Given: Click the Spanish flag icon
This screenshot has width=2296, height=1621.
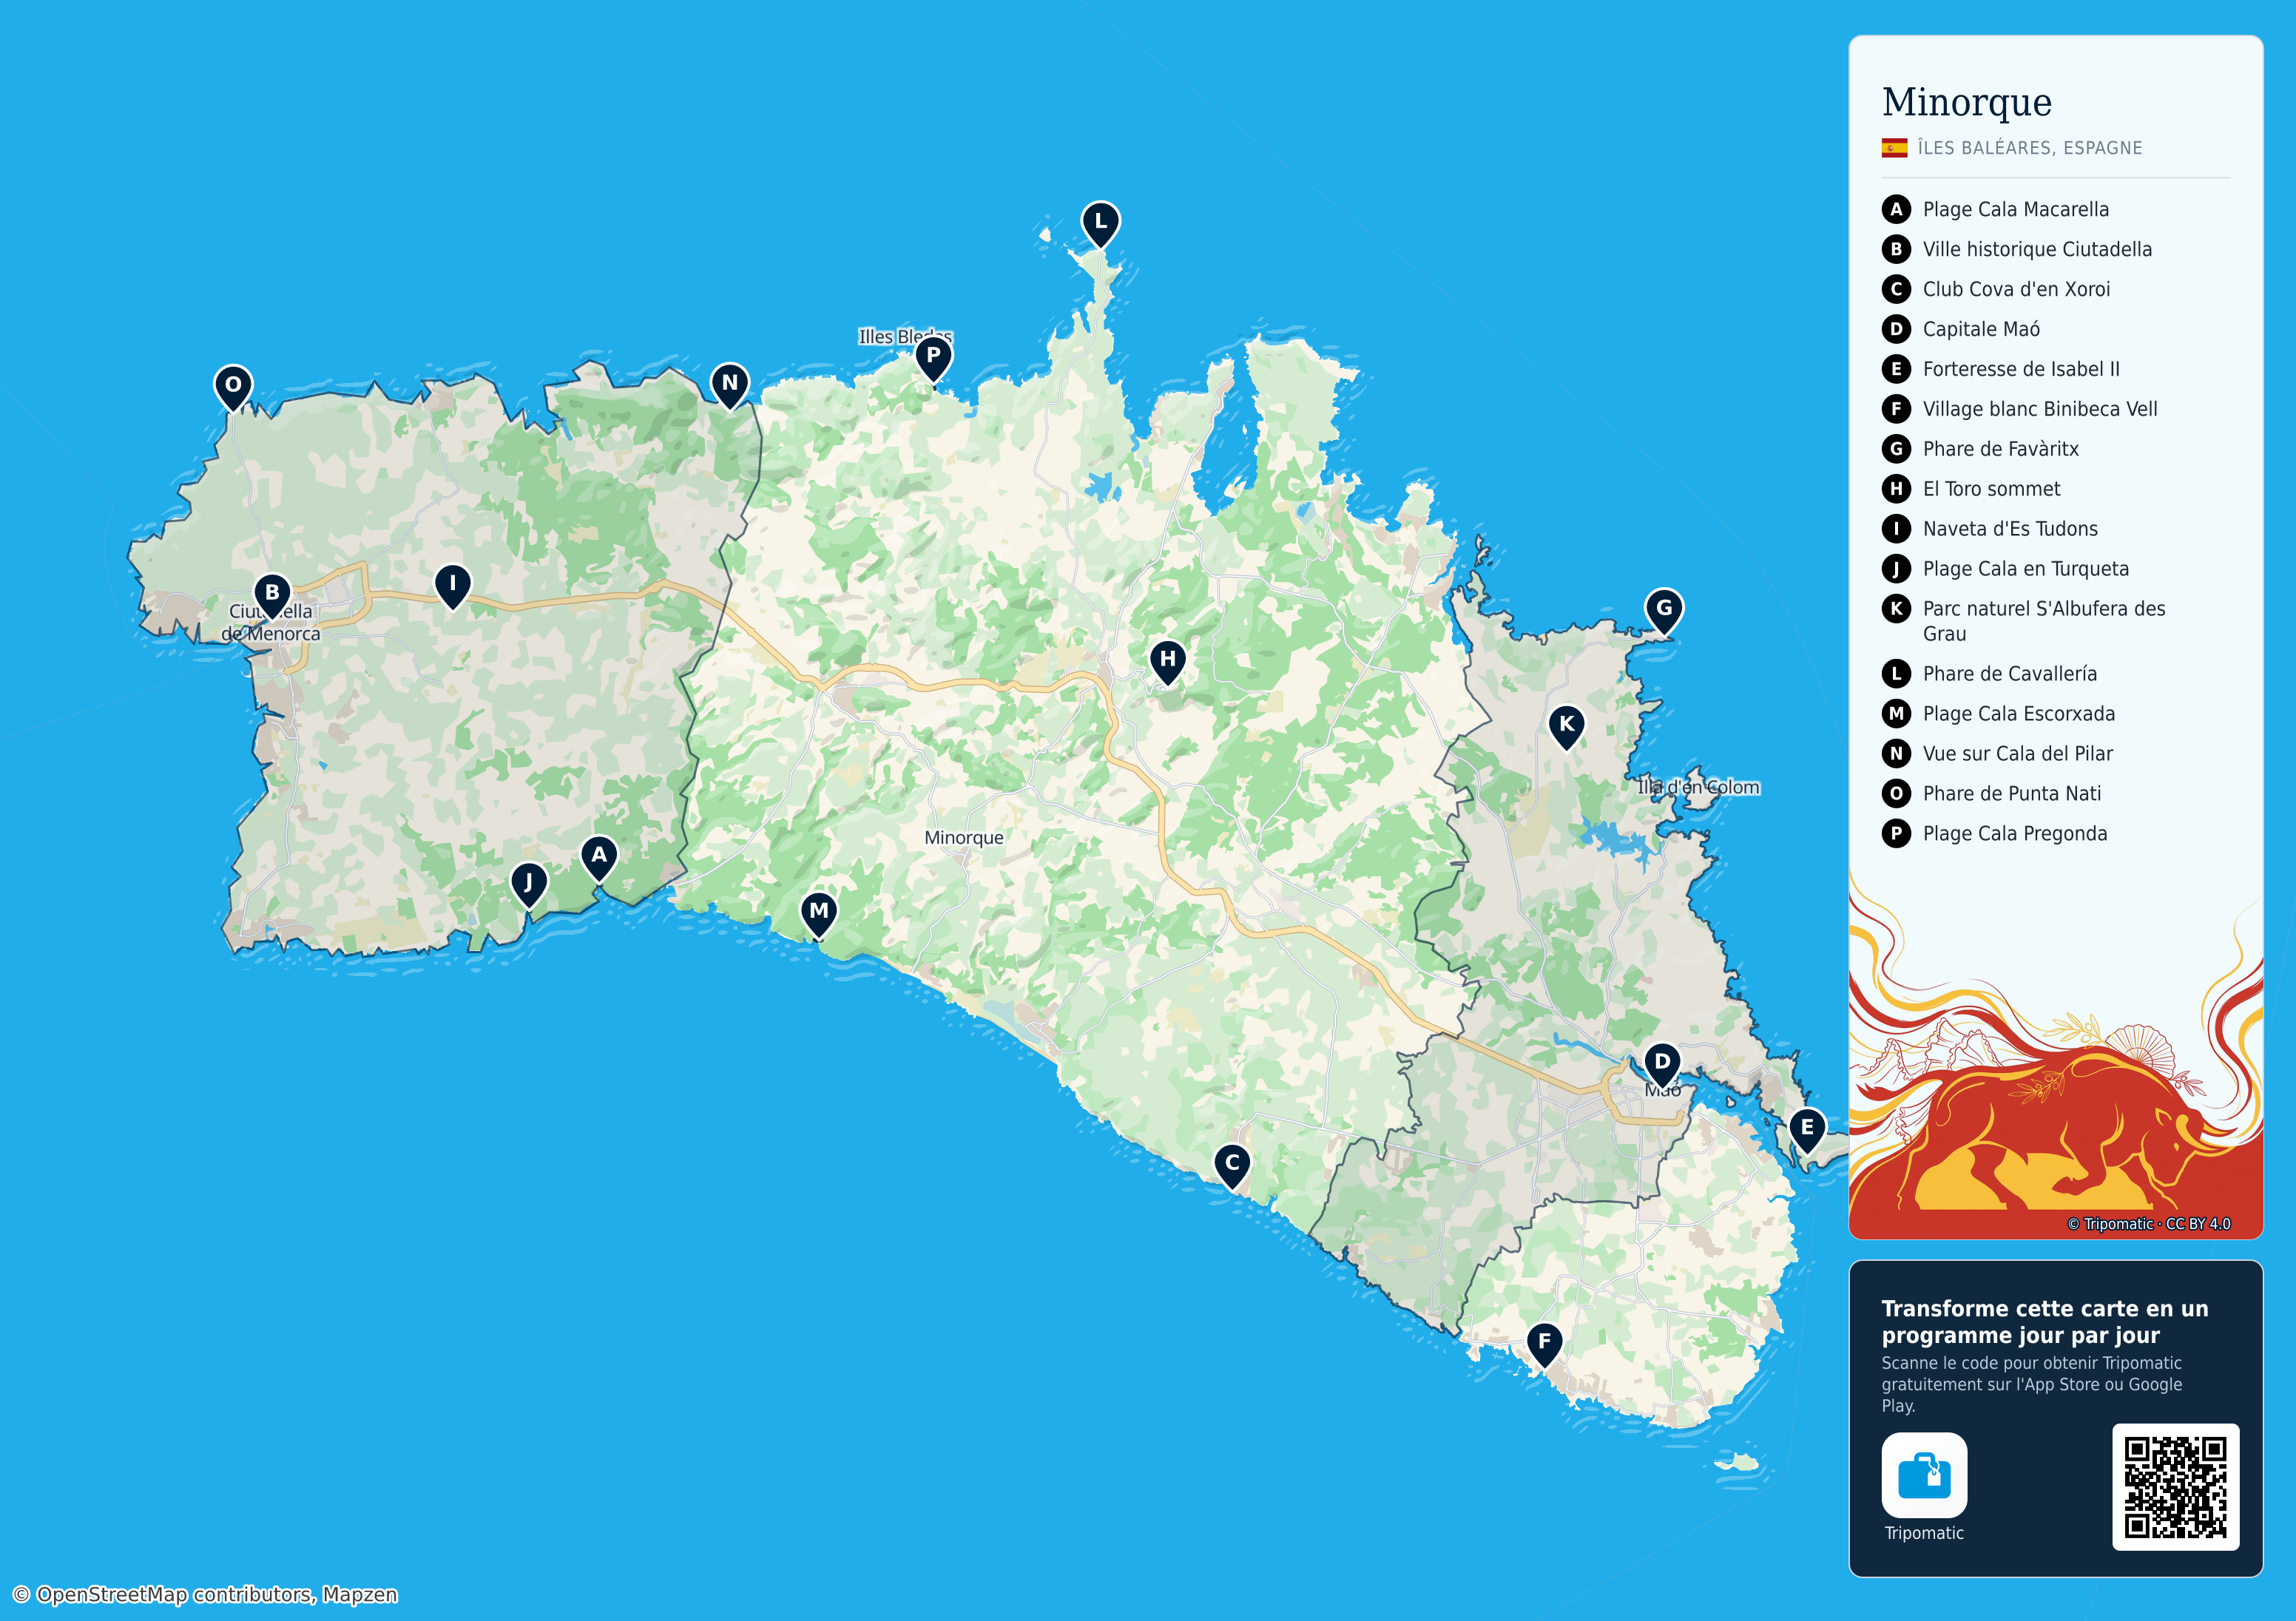Looking at the screenshot, I should (x=1894, y=148).
